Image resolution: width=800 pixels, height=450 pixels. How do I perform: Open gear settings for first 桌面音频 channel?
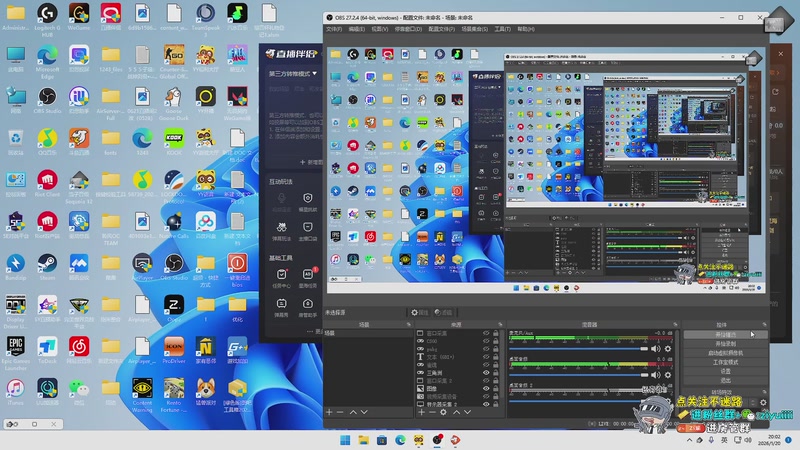point(668,375)
